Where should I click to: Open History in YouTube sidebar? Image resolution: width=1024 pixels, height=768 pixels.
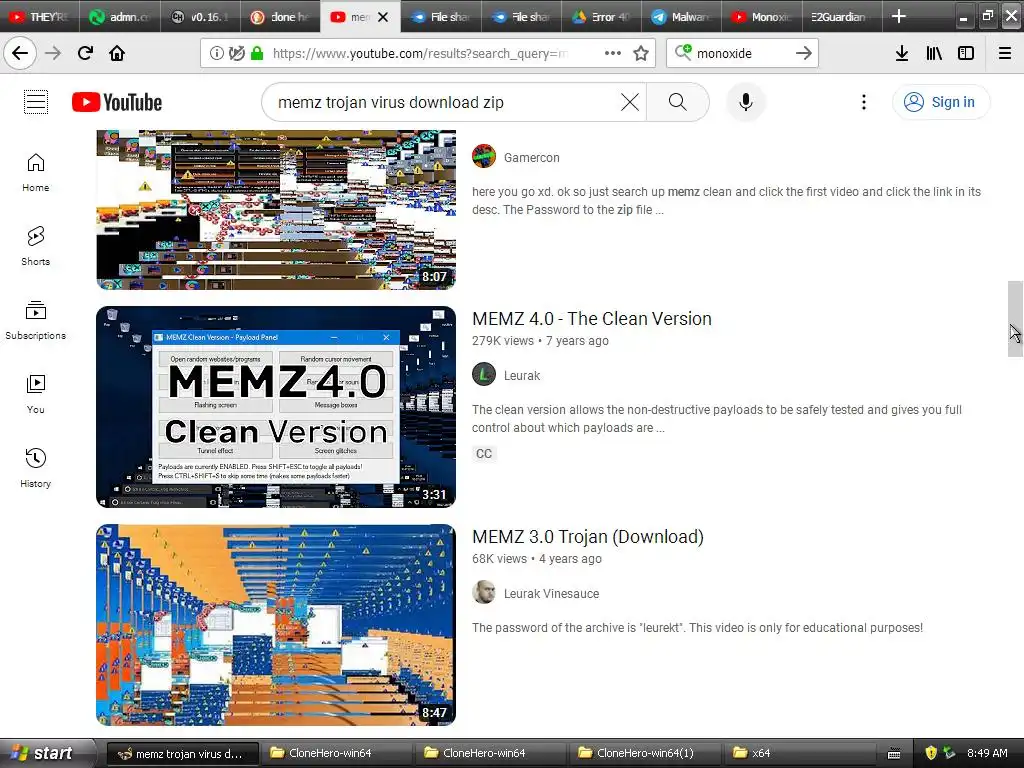pos(36,468)
